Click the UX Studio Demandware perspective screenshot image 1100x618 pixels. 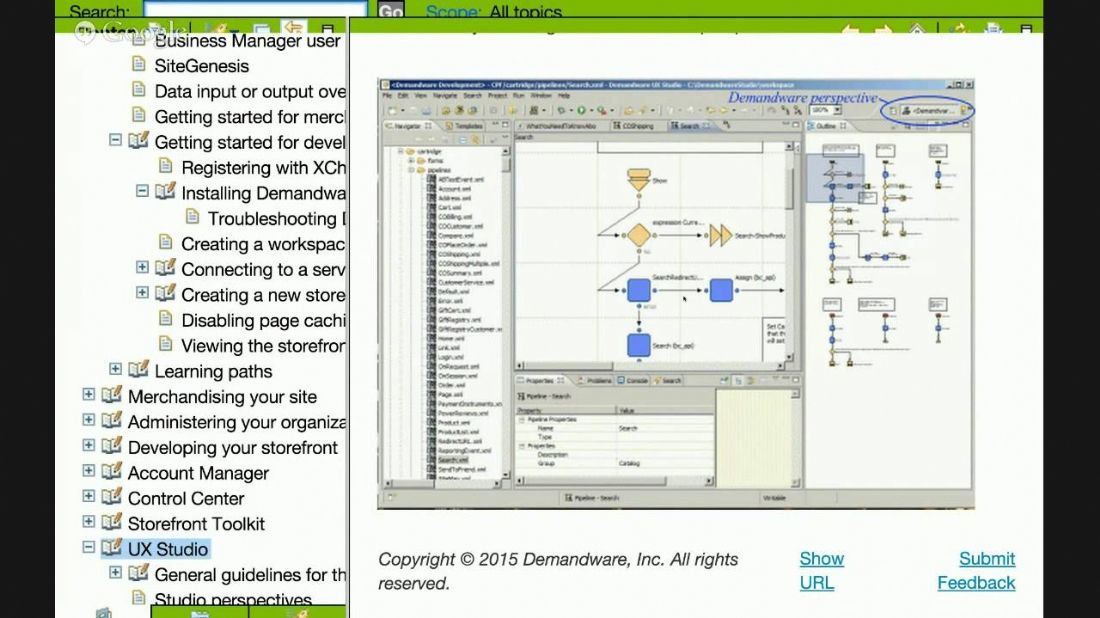[x=676, y=293]
